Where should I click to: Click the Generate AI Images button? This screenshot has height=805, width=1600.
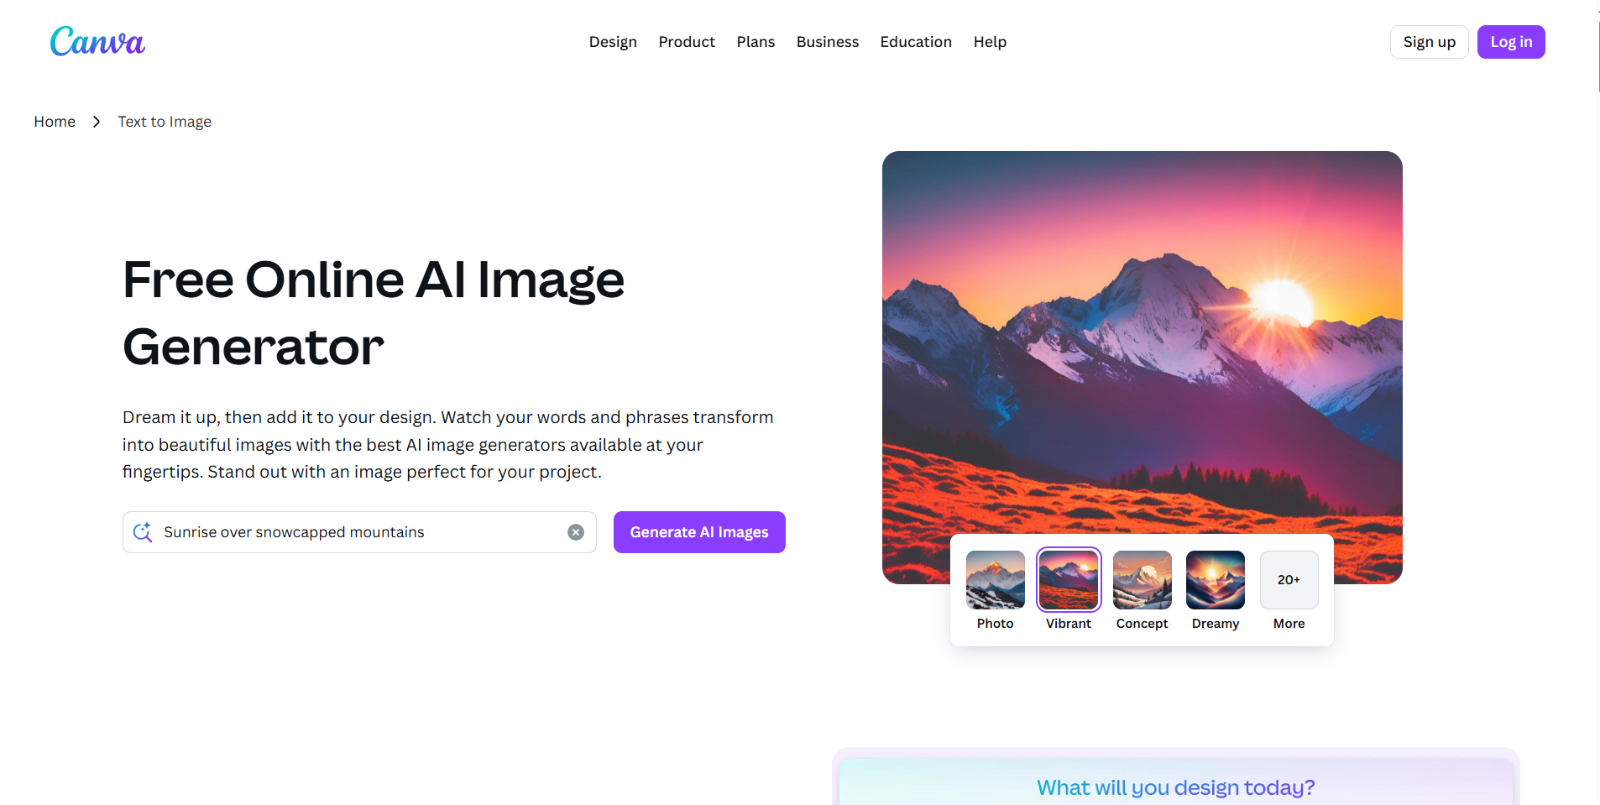click(699, 532)
